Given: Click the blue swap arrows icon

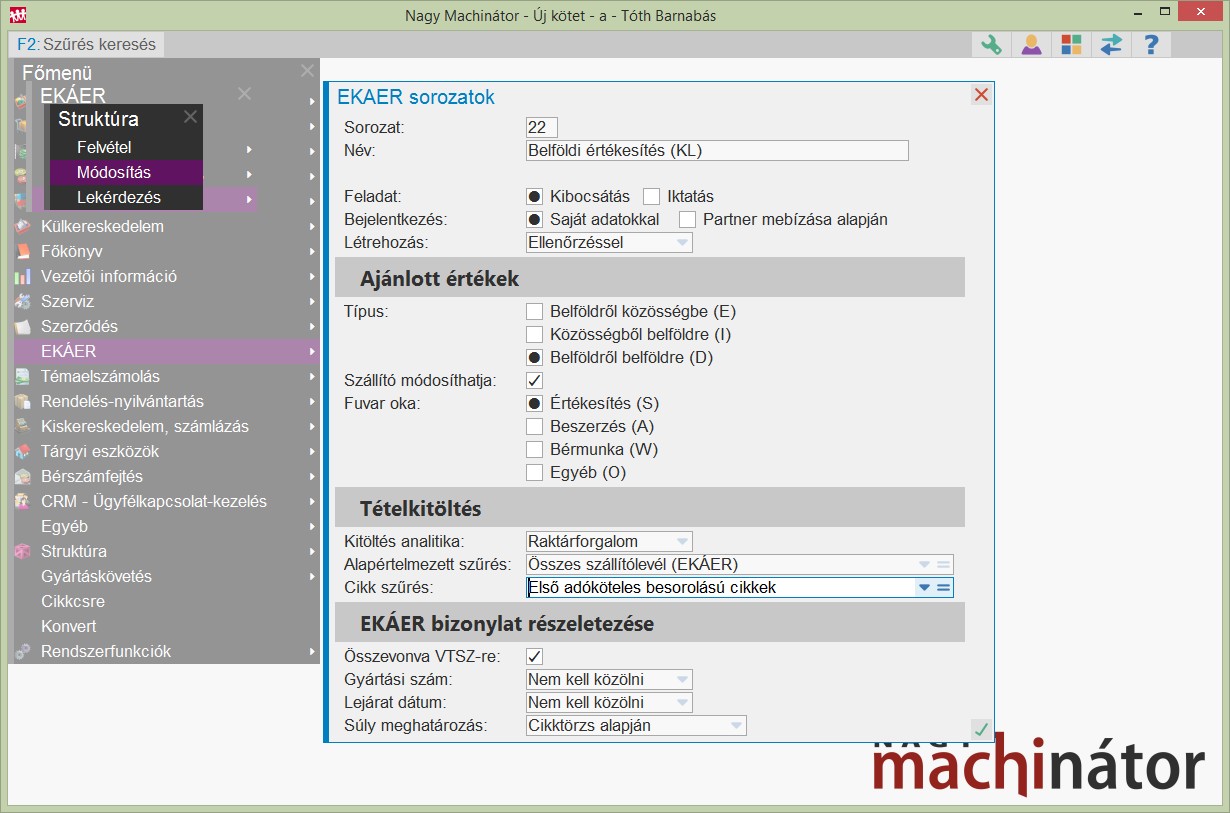Looking at the screenshot, I should (1111, 45).
